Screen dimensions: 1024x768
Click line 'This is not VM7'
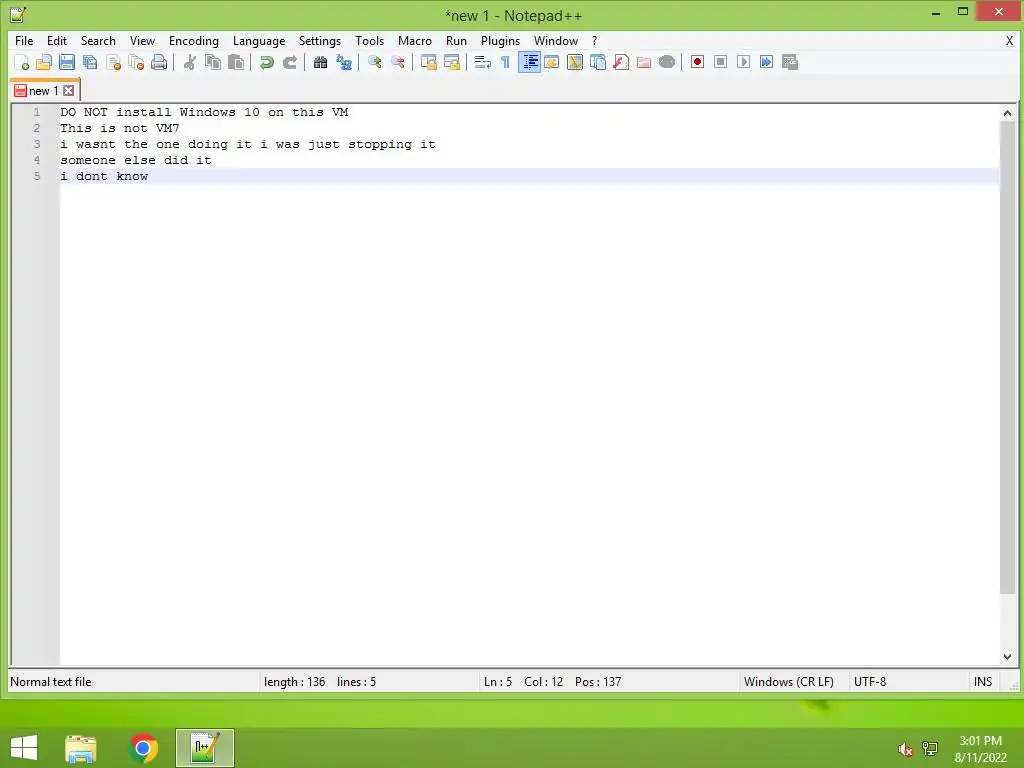pyautogui.click(x=120, y=128)
